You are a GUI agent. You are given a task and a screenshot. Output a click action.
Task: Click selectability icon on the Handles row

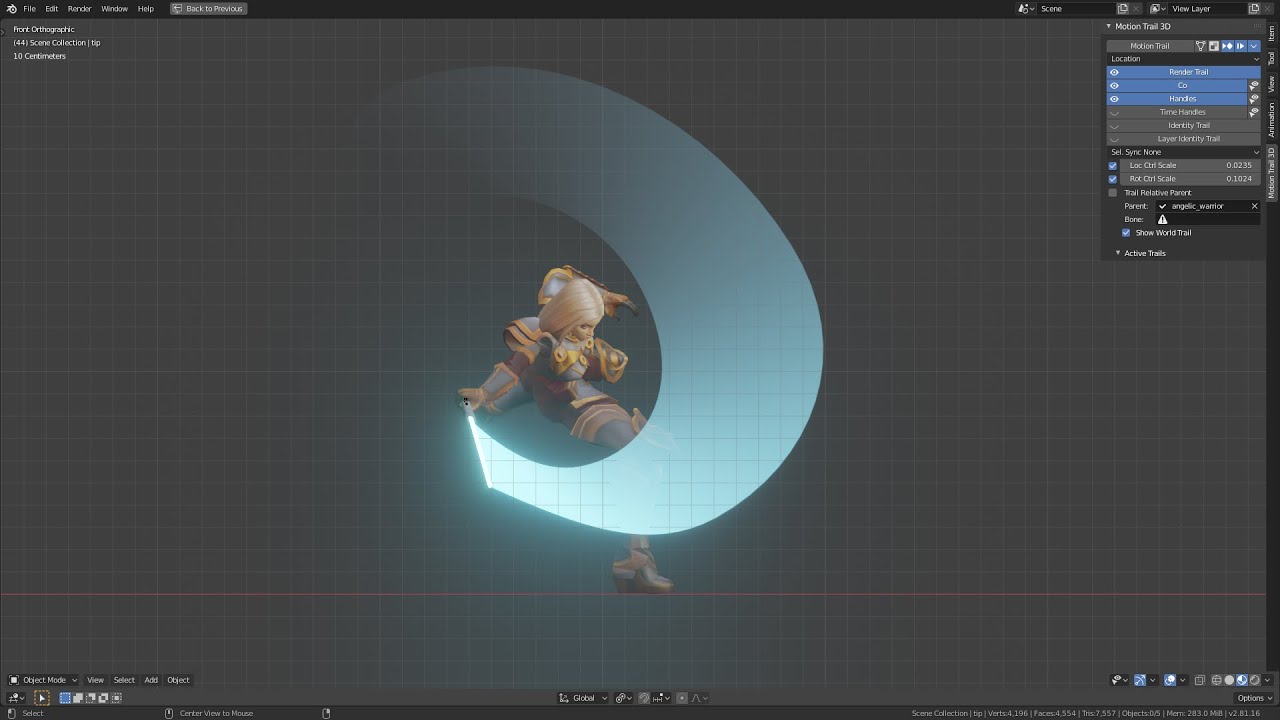[x=1254, y=99]
